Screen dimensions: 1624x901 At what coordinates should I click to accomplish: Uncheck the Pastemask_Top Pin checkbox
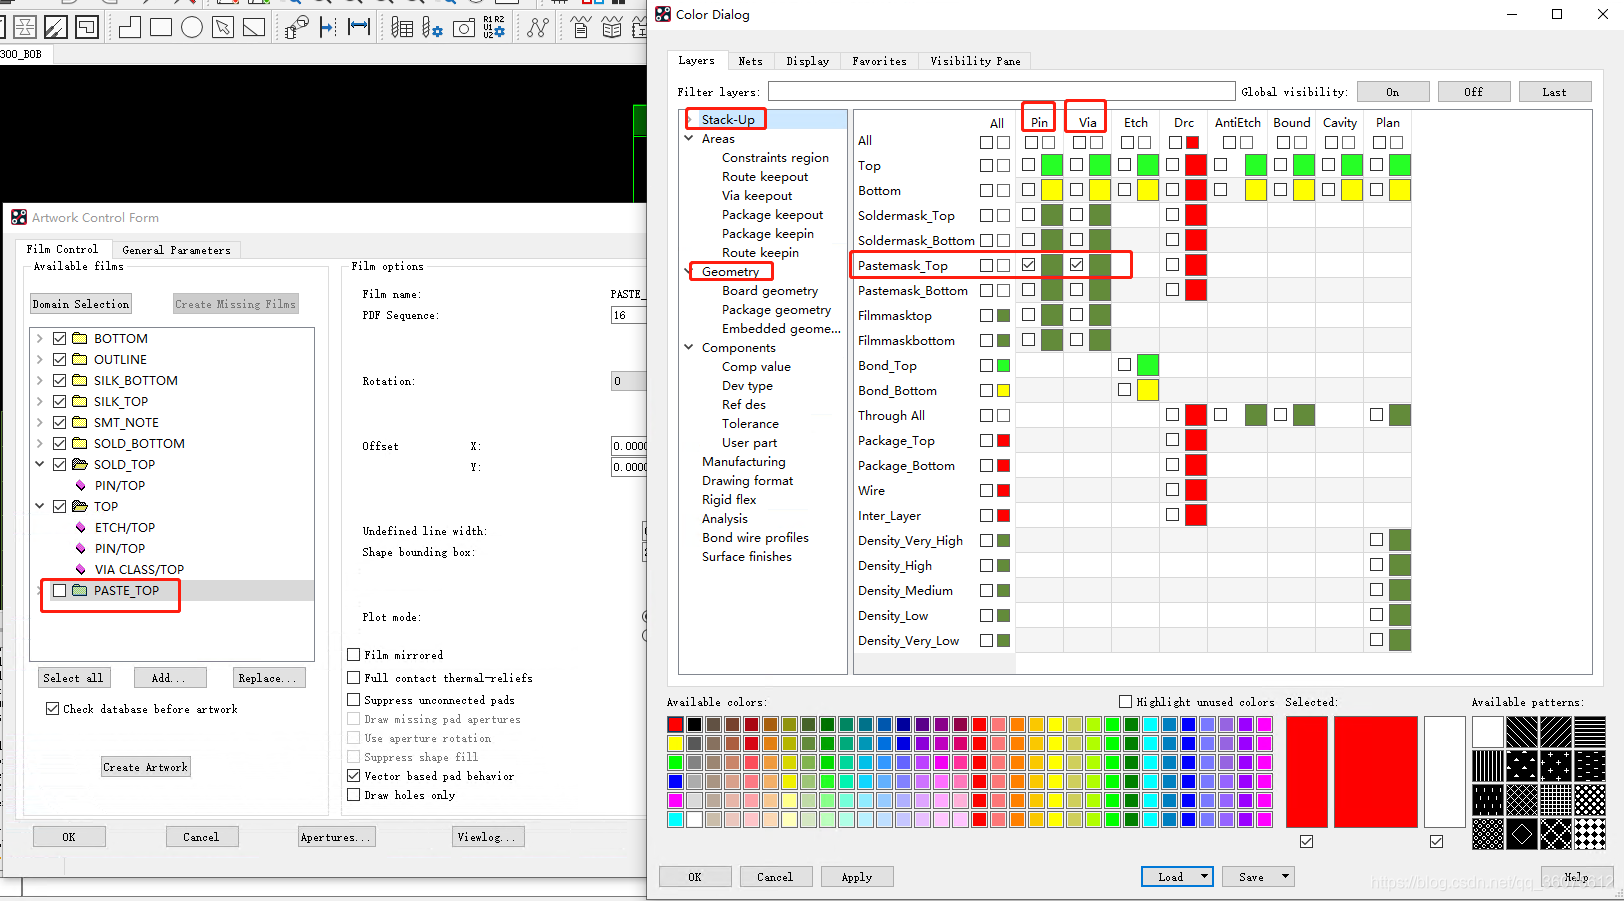click(1028, 265)
